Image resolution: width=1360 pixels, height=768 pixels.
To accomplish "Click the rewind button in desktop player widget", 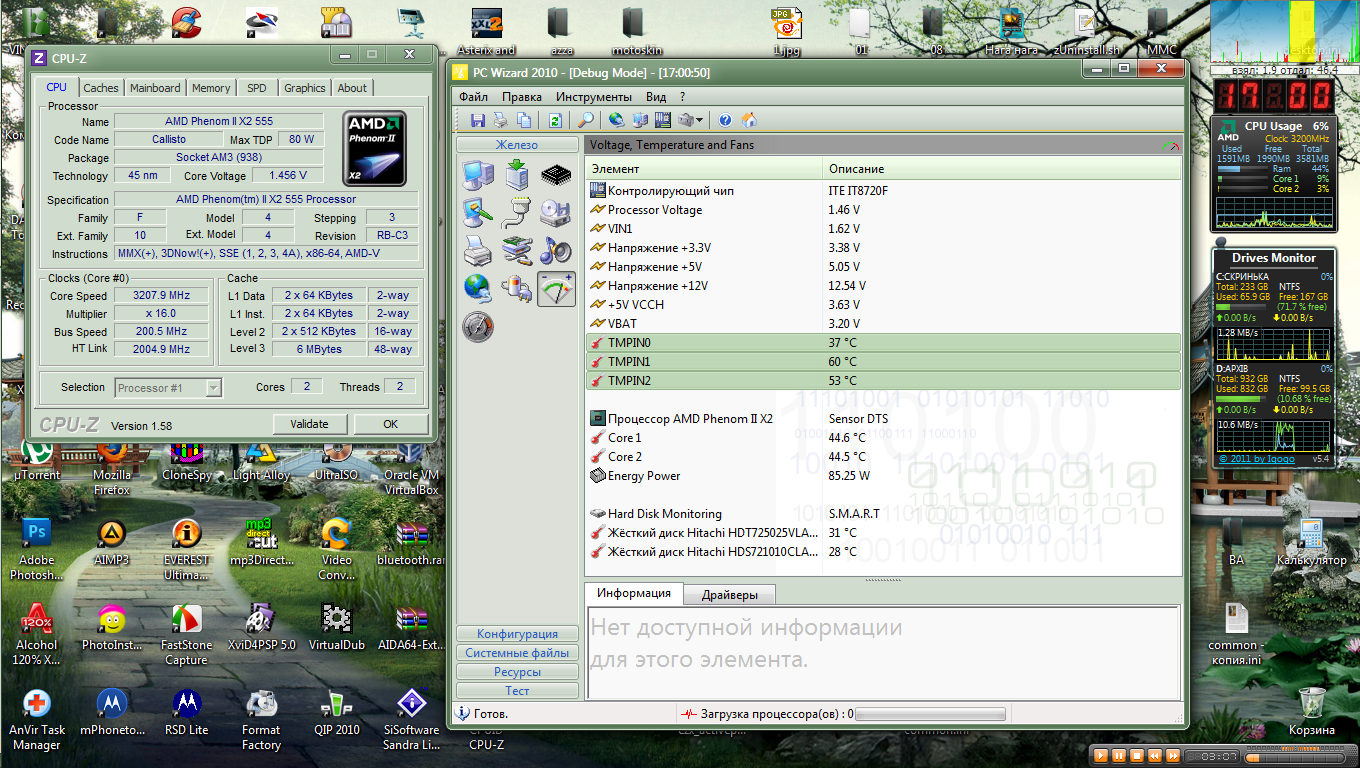I will click(x=1156, y=755).
